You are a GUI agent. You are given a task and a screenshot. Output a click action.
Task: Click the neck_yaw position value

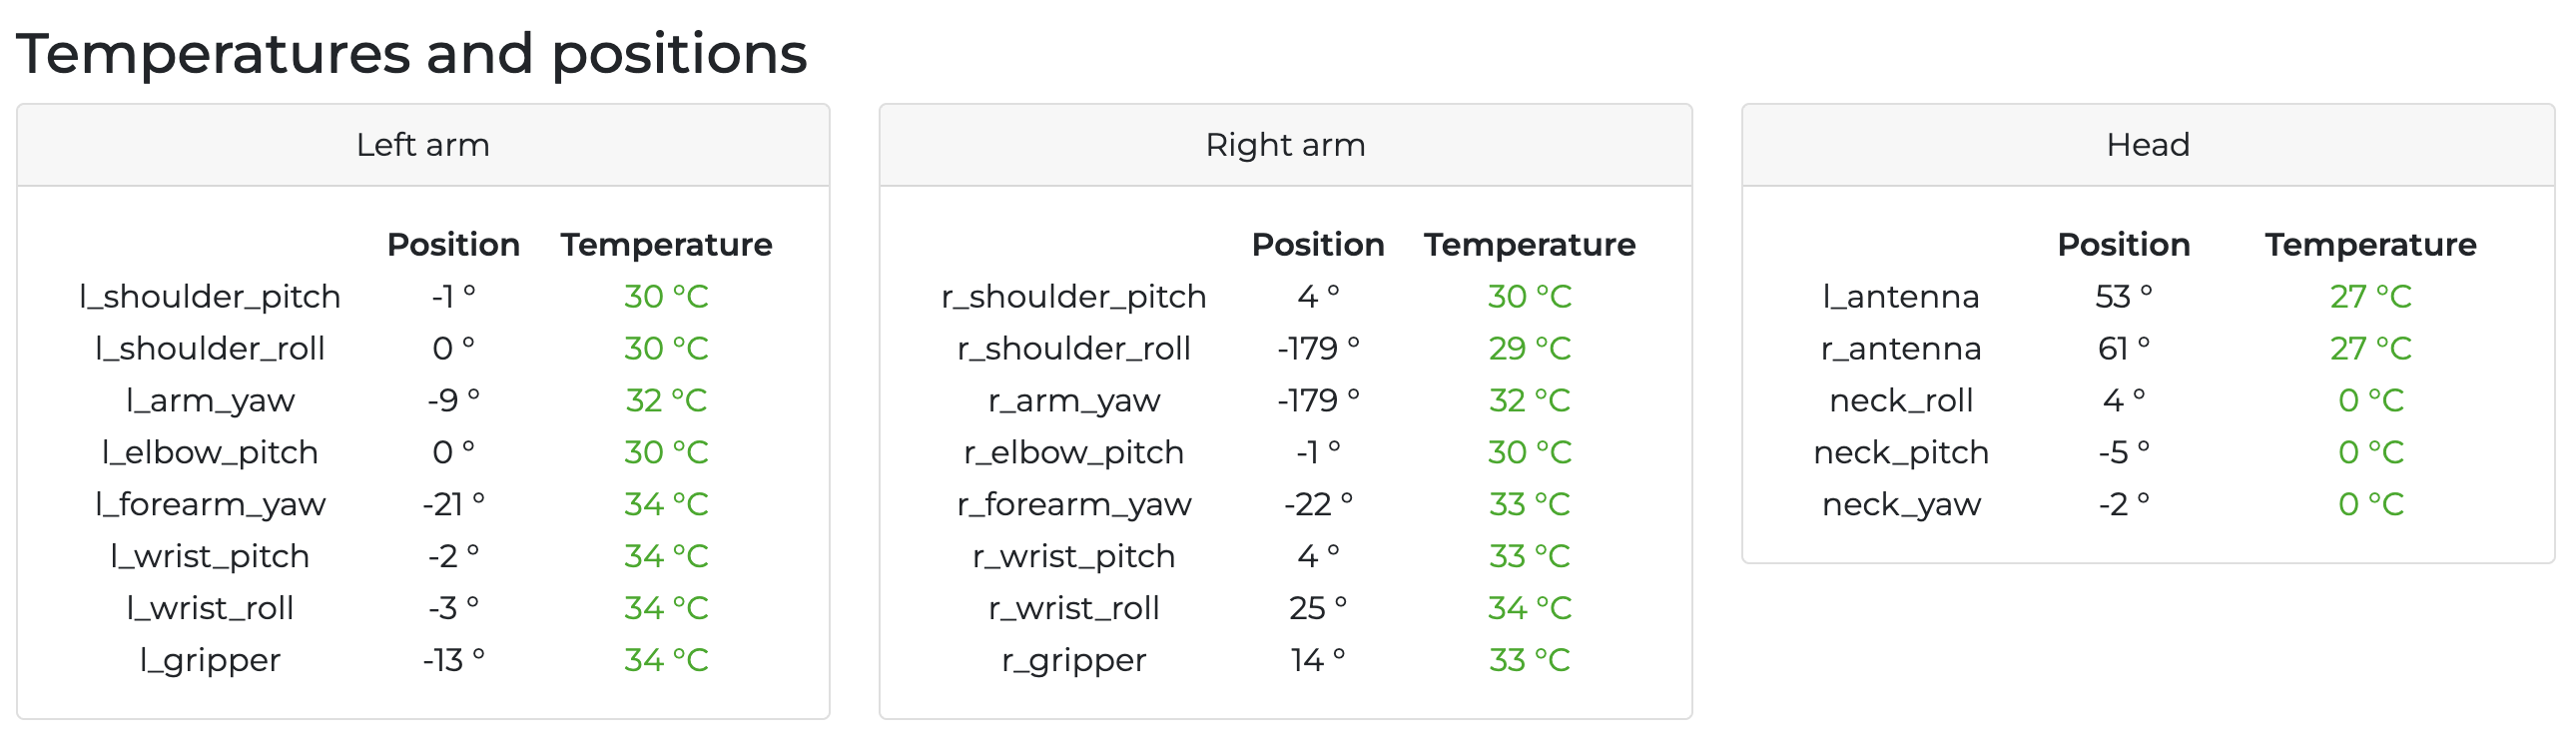point(2123,504)
